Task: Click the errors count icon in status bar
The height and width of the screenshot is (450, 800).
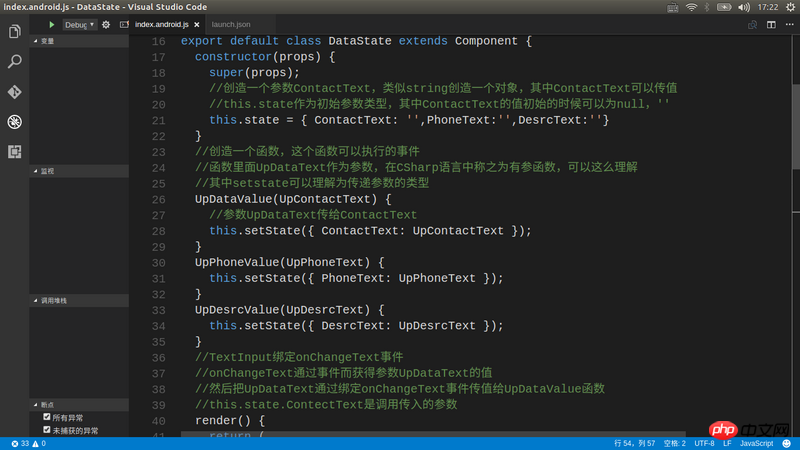Action: pyautogui.click(x=15, y=444)
